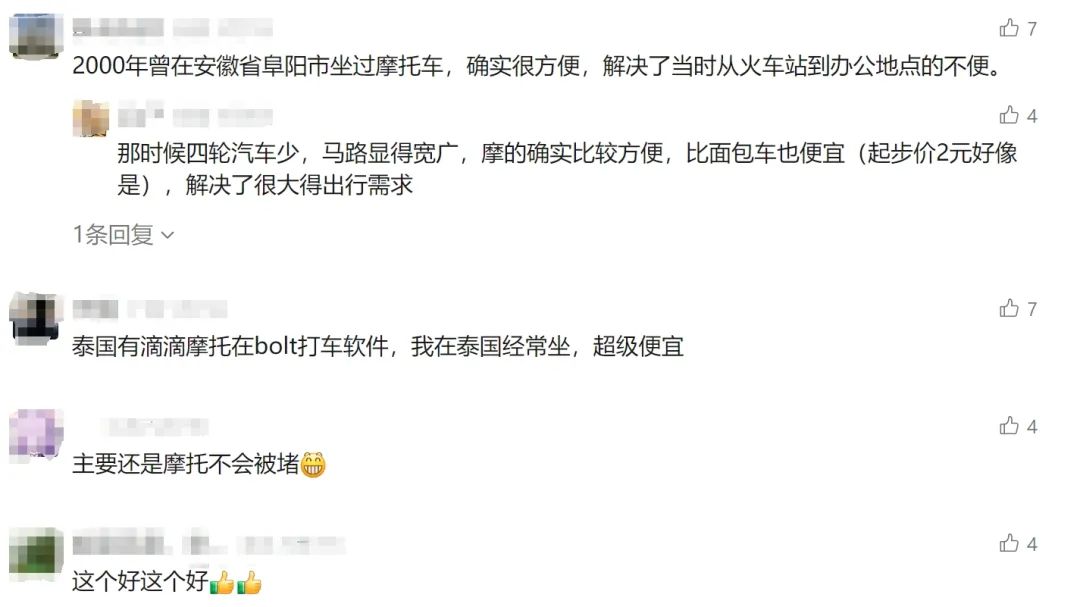Open the green avatar of last commenter
This screenshot has width=1080, height=607.
click(x=36, y=553)
